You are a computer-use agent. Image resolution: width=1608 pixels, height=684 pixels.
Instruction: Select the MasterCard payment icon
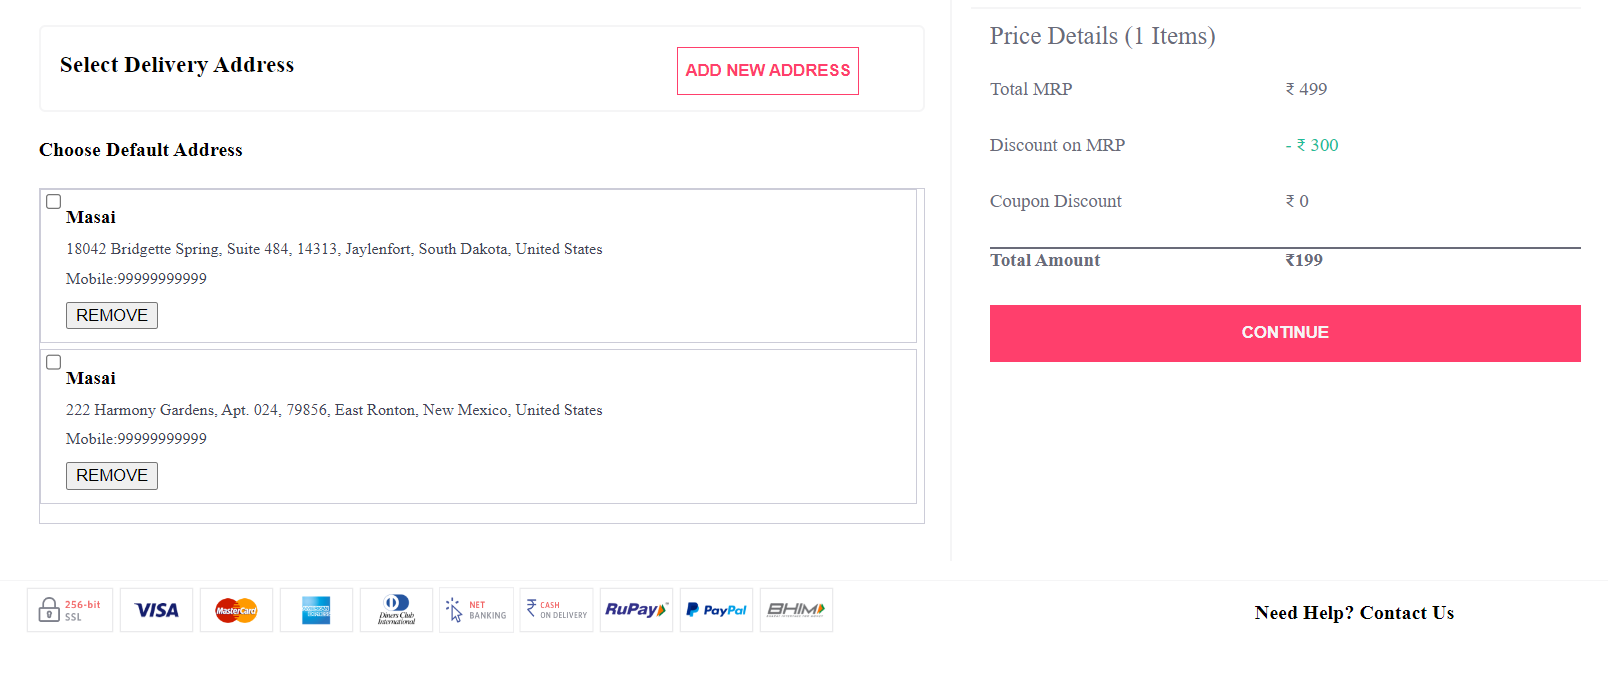click(236, 610)
